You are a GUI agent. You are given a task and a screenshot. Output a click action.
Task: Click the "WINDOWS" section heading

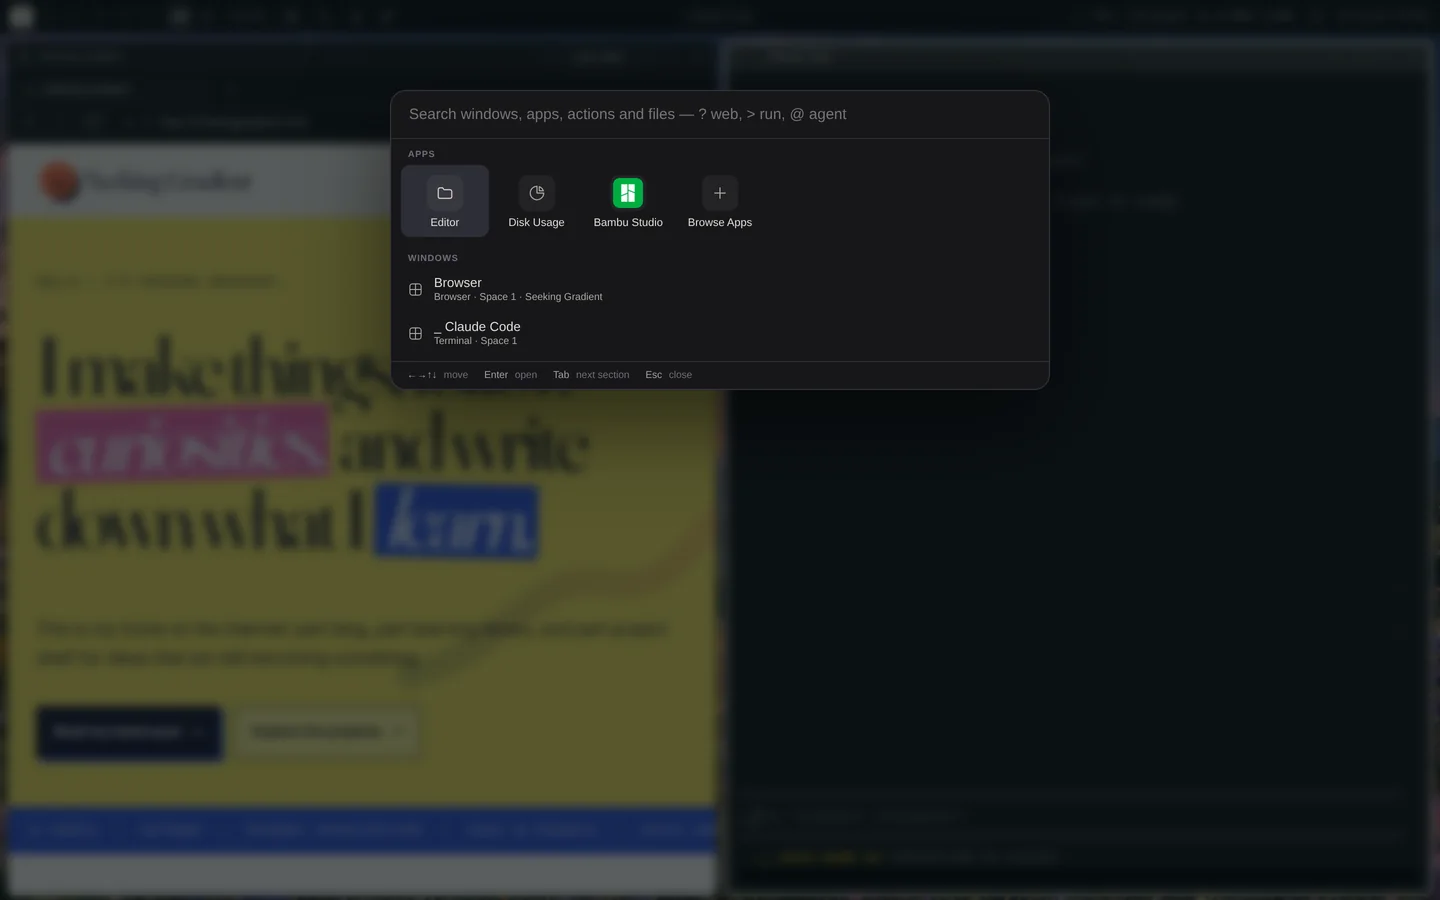(433, 258)
